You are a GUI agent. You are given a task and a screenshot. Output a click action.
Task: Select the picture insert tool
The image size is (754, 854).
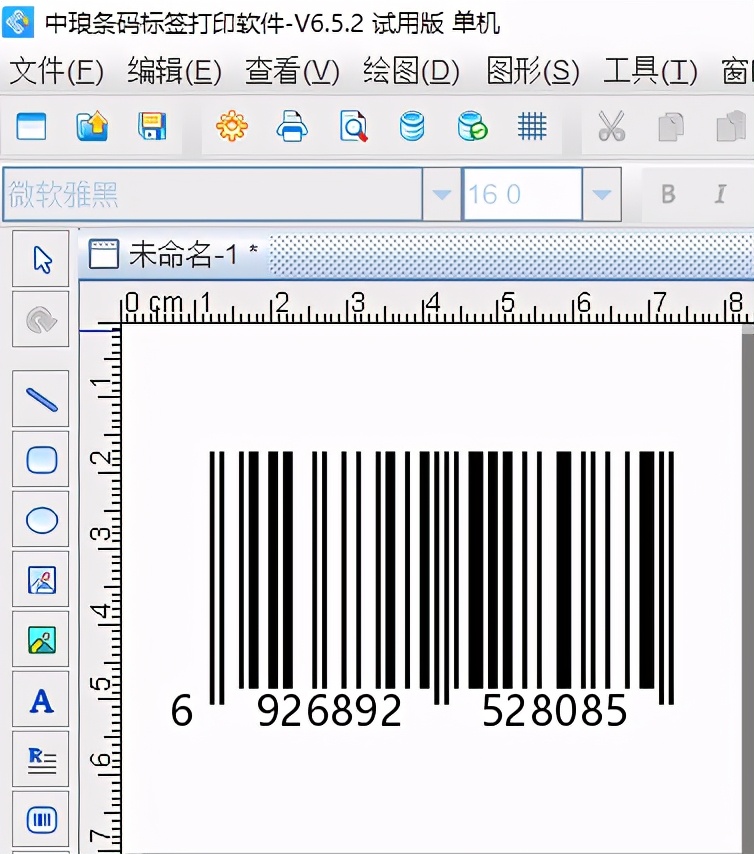(x=41, y=639)
